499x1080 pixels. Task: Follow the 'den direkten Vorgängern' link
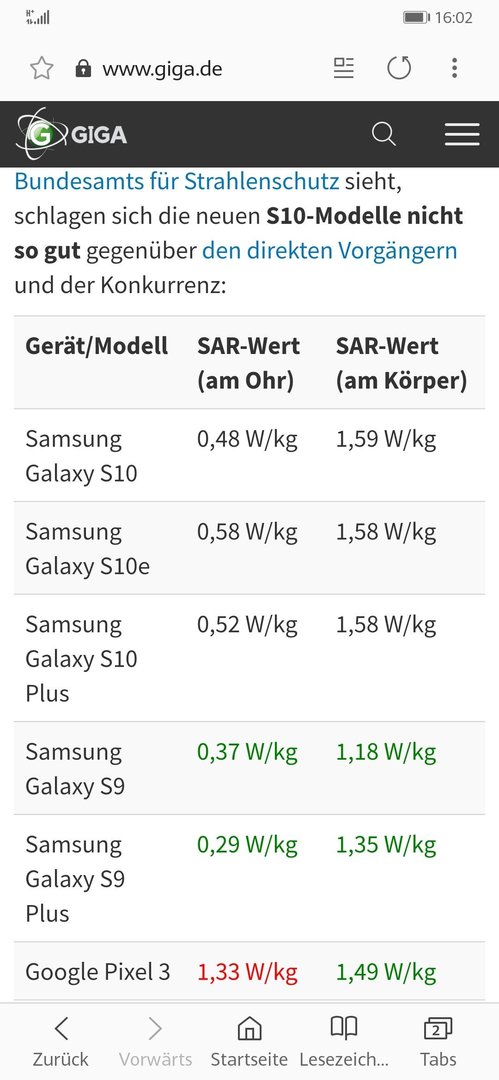[329, 251]
